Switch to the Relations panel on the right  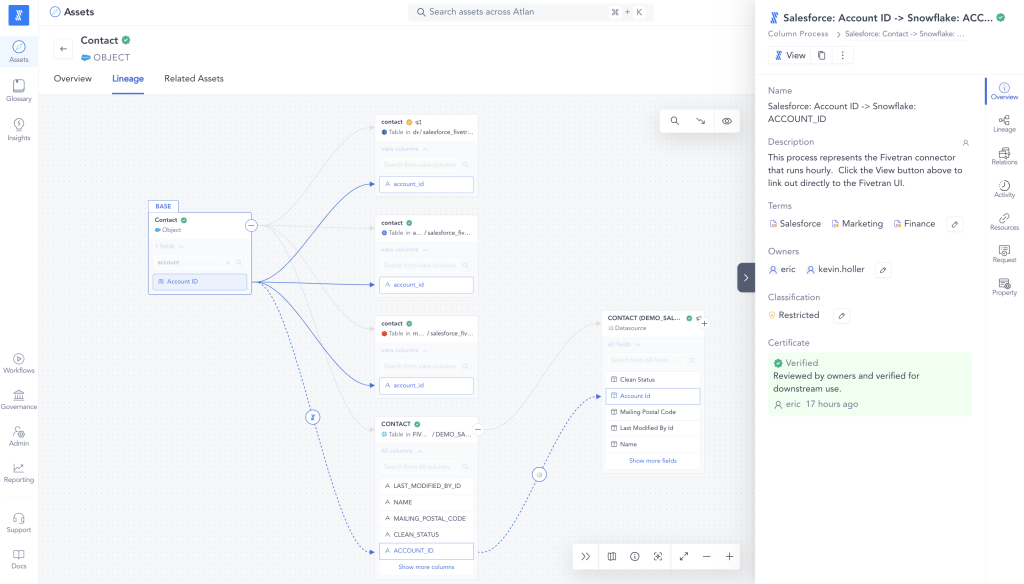[x=1004, y=156]
